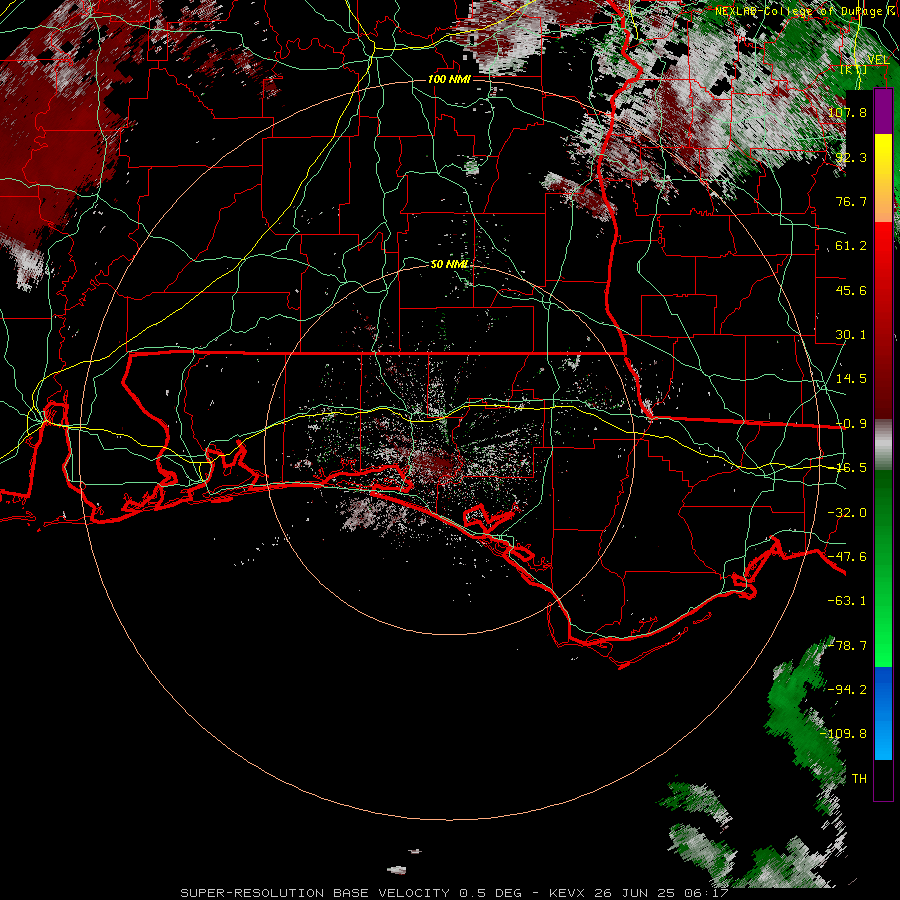Select the -63.1 scale value
The width and height of the screenshot is (900, 900).
coord(847,601)
